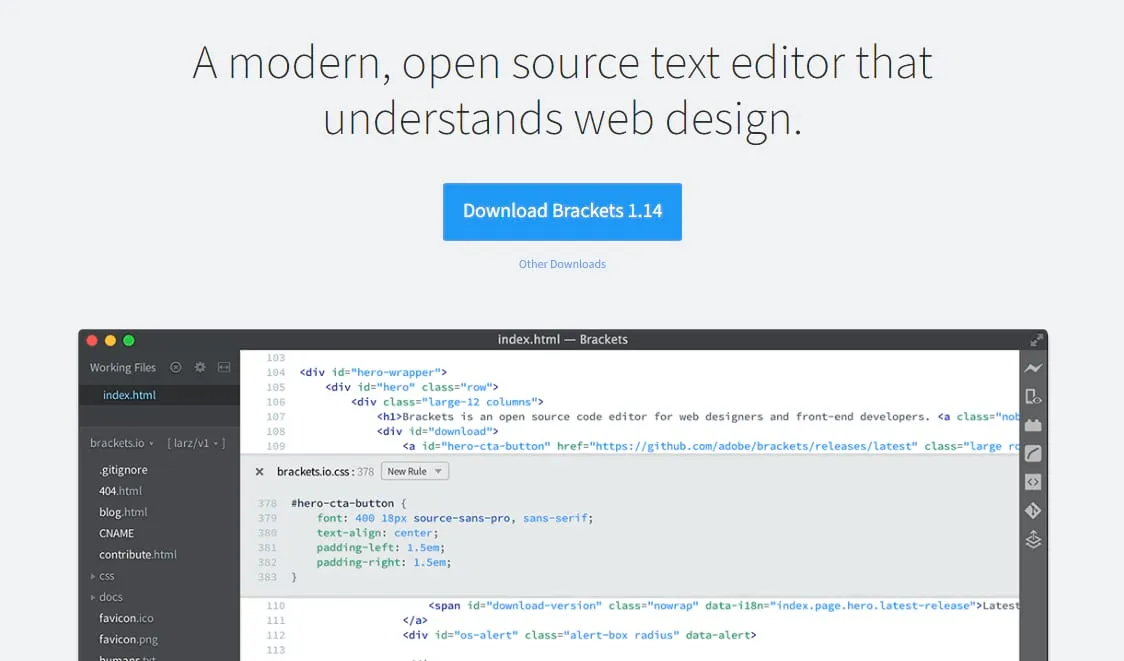Select index.html in Working Files
Screen dimensions: 1124x661
pyautogui.click(x=128, y=394)
